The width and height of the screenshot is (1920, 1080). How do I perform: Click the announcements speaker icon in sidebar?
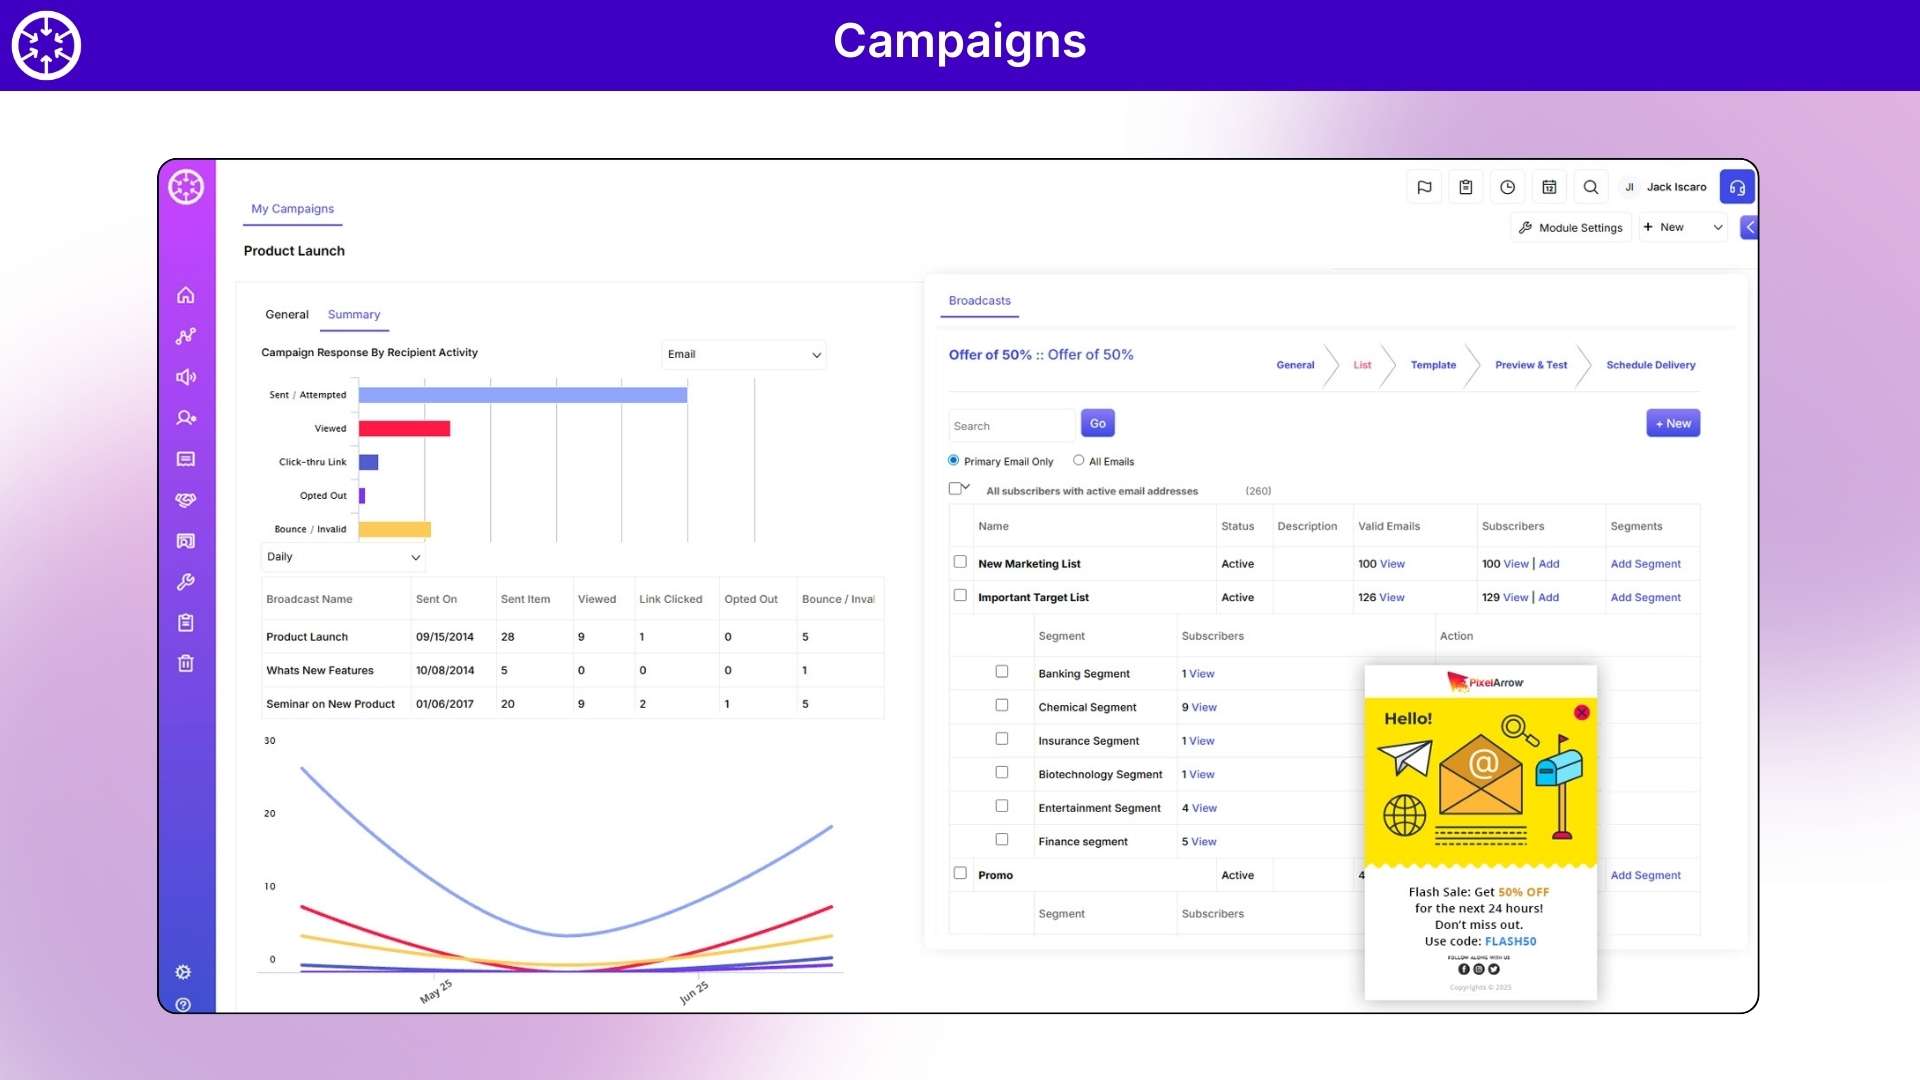click(x=186, y=377)
